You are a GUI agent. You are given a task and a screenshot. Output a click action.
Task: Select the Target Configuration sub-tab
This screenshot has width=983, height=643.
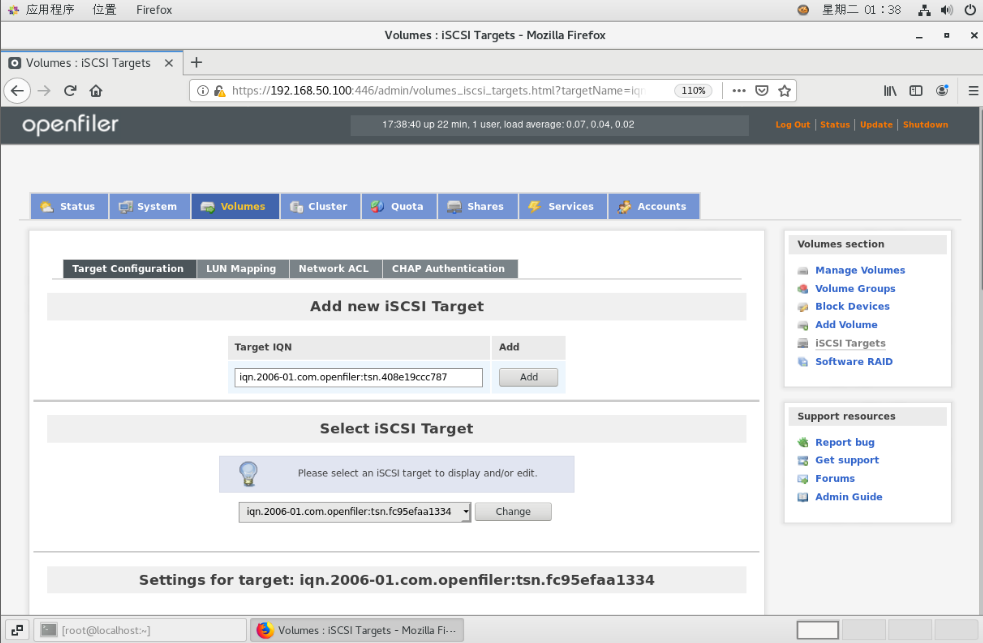click(x=129, y=269)
